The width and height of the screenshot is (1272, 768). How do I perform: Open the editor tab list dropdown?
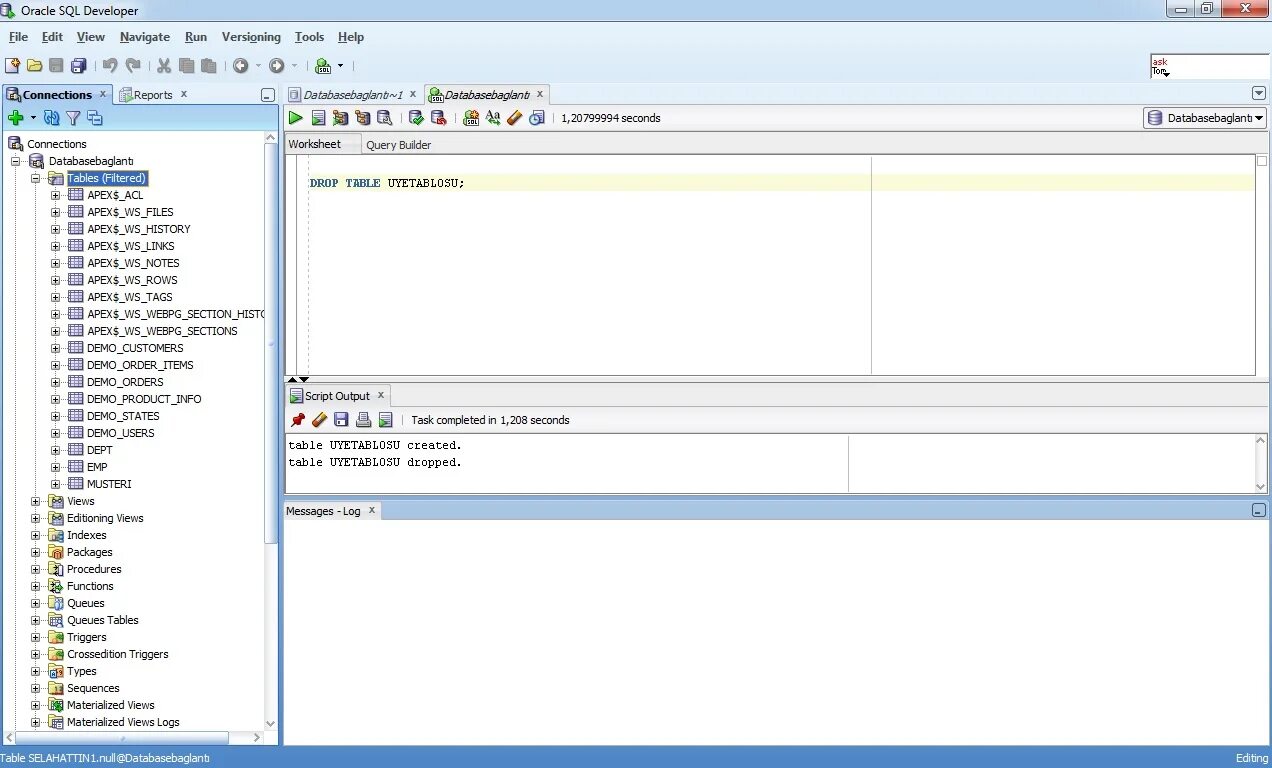pyautogui.click(x=1259, y=93)
